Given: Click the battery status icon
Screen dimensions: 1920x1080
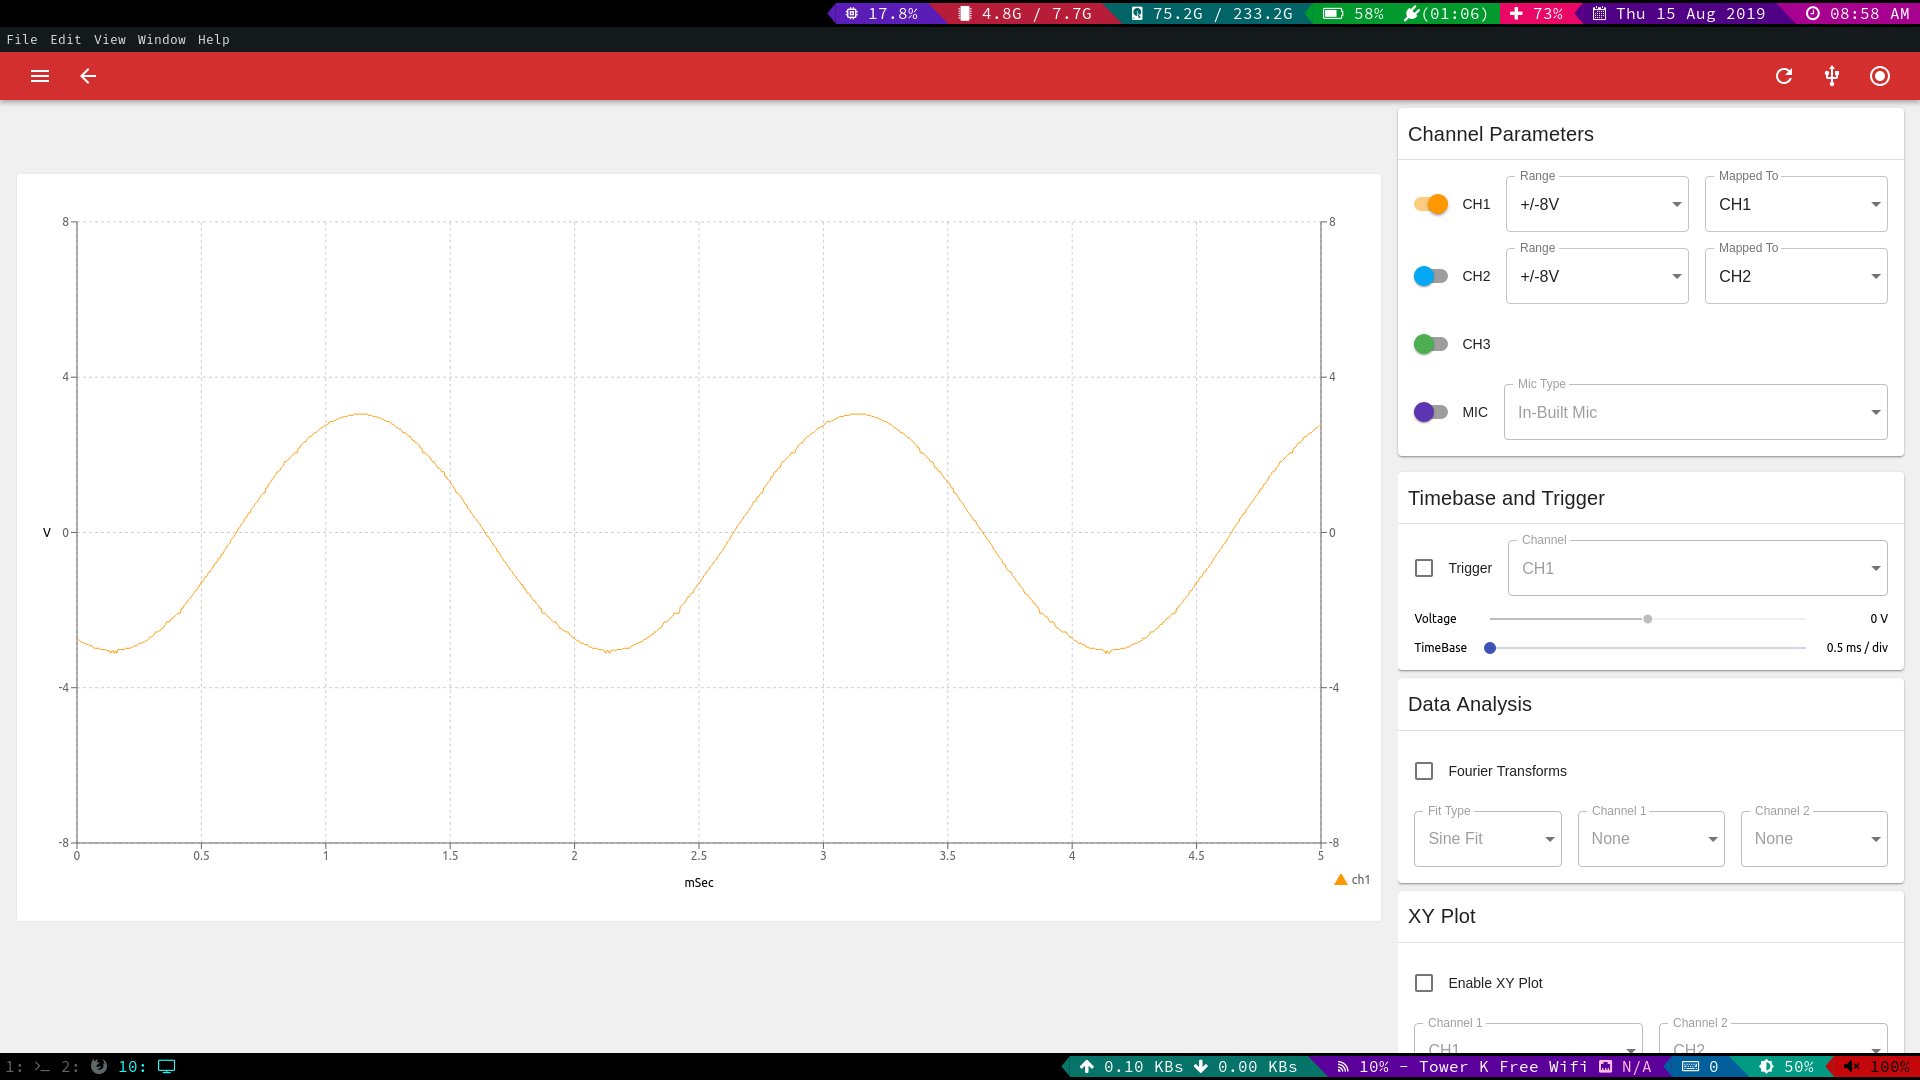Looking at the screenshot, I should 1332,14.
